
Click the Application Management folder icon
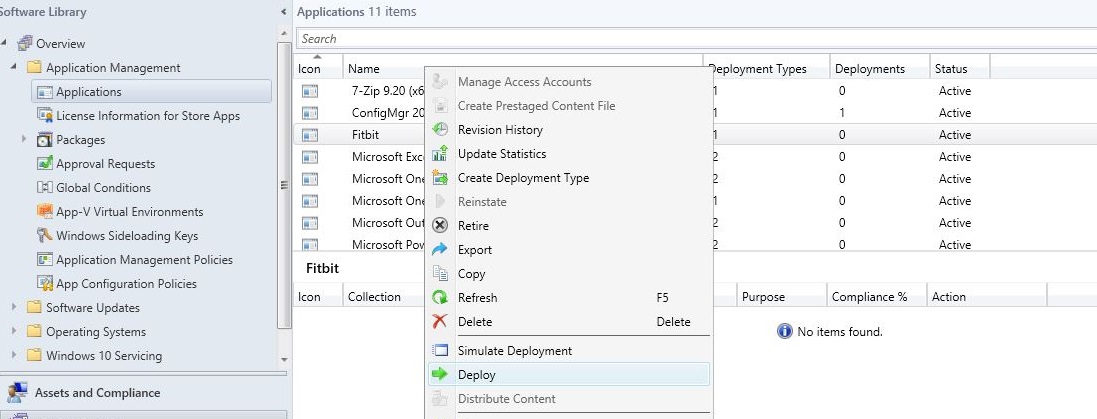[34, 68]
